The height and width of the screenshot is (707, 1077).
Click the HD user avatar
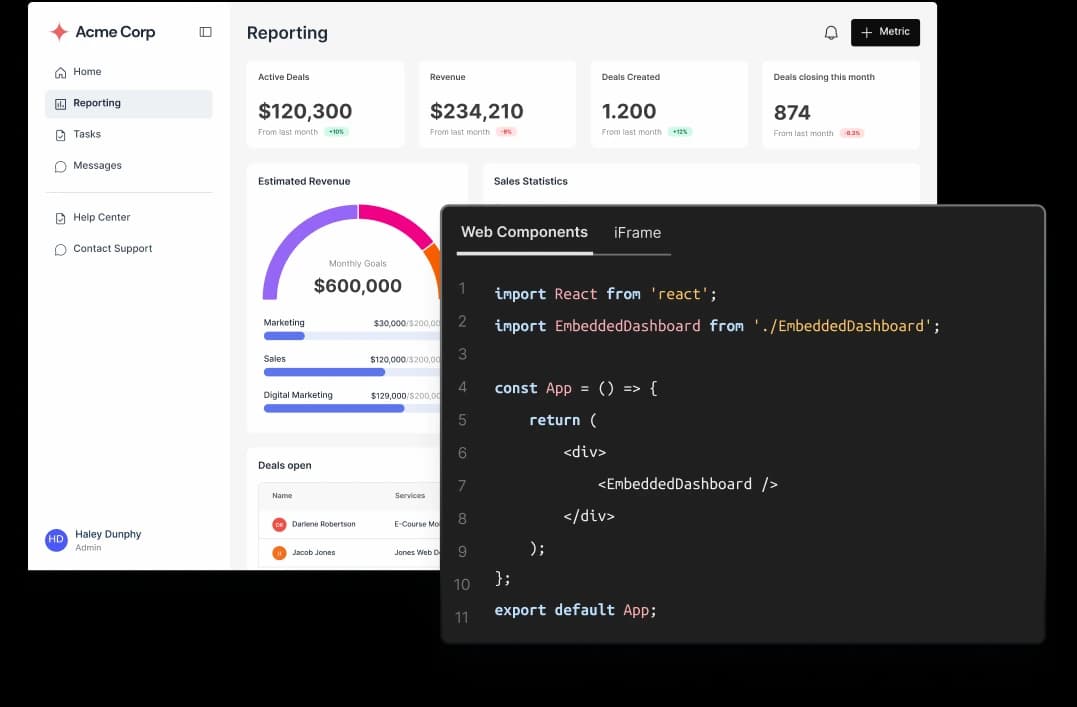click(56, 540)
